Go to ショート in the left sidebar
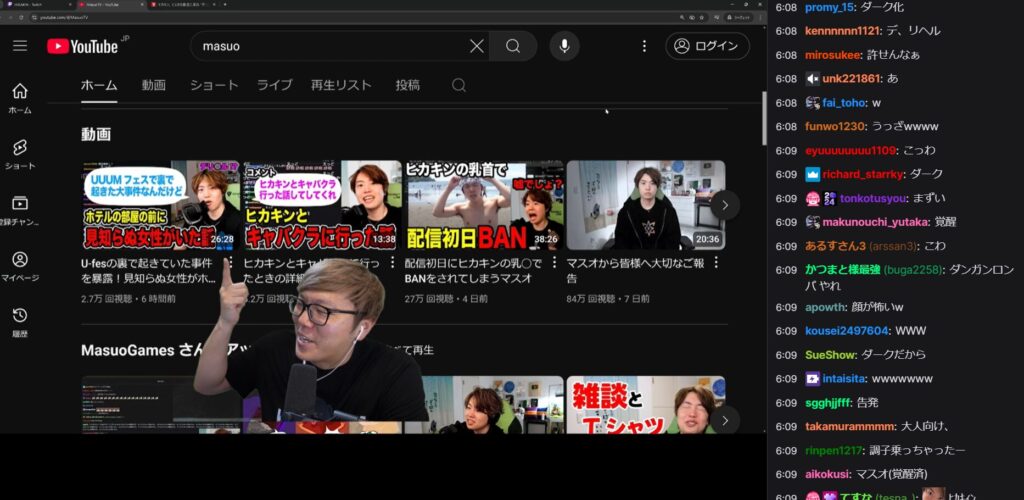The height and width of the screenshot is (500, 1024). tap(20, 154)
